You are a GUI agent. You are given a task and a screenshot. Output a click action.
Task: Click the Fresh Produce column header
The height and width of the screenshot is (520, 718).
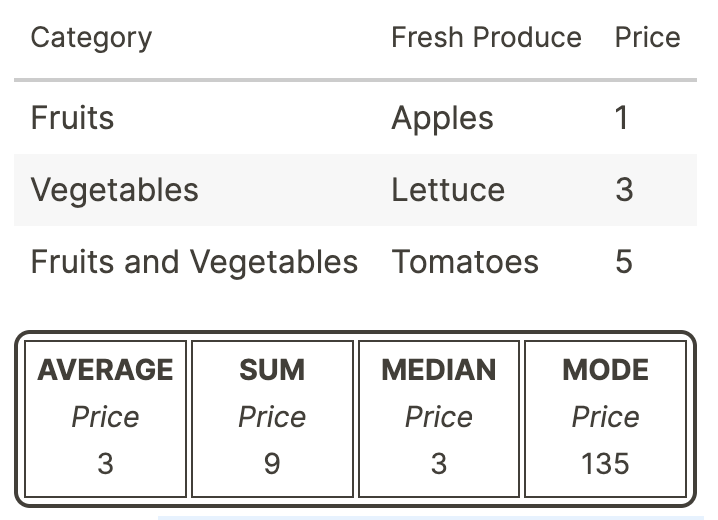pos(486,38)
